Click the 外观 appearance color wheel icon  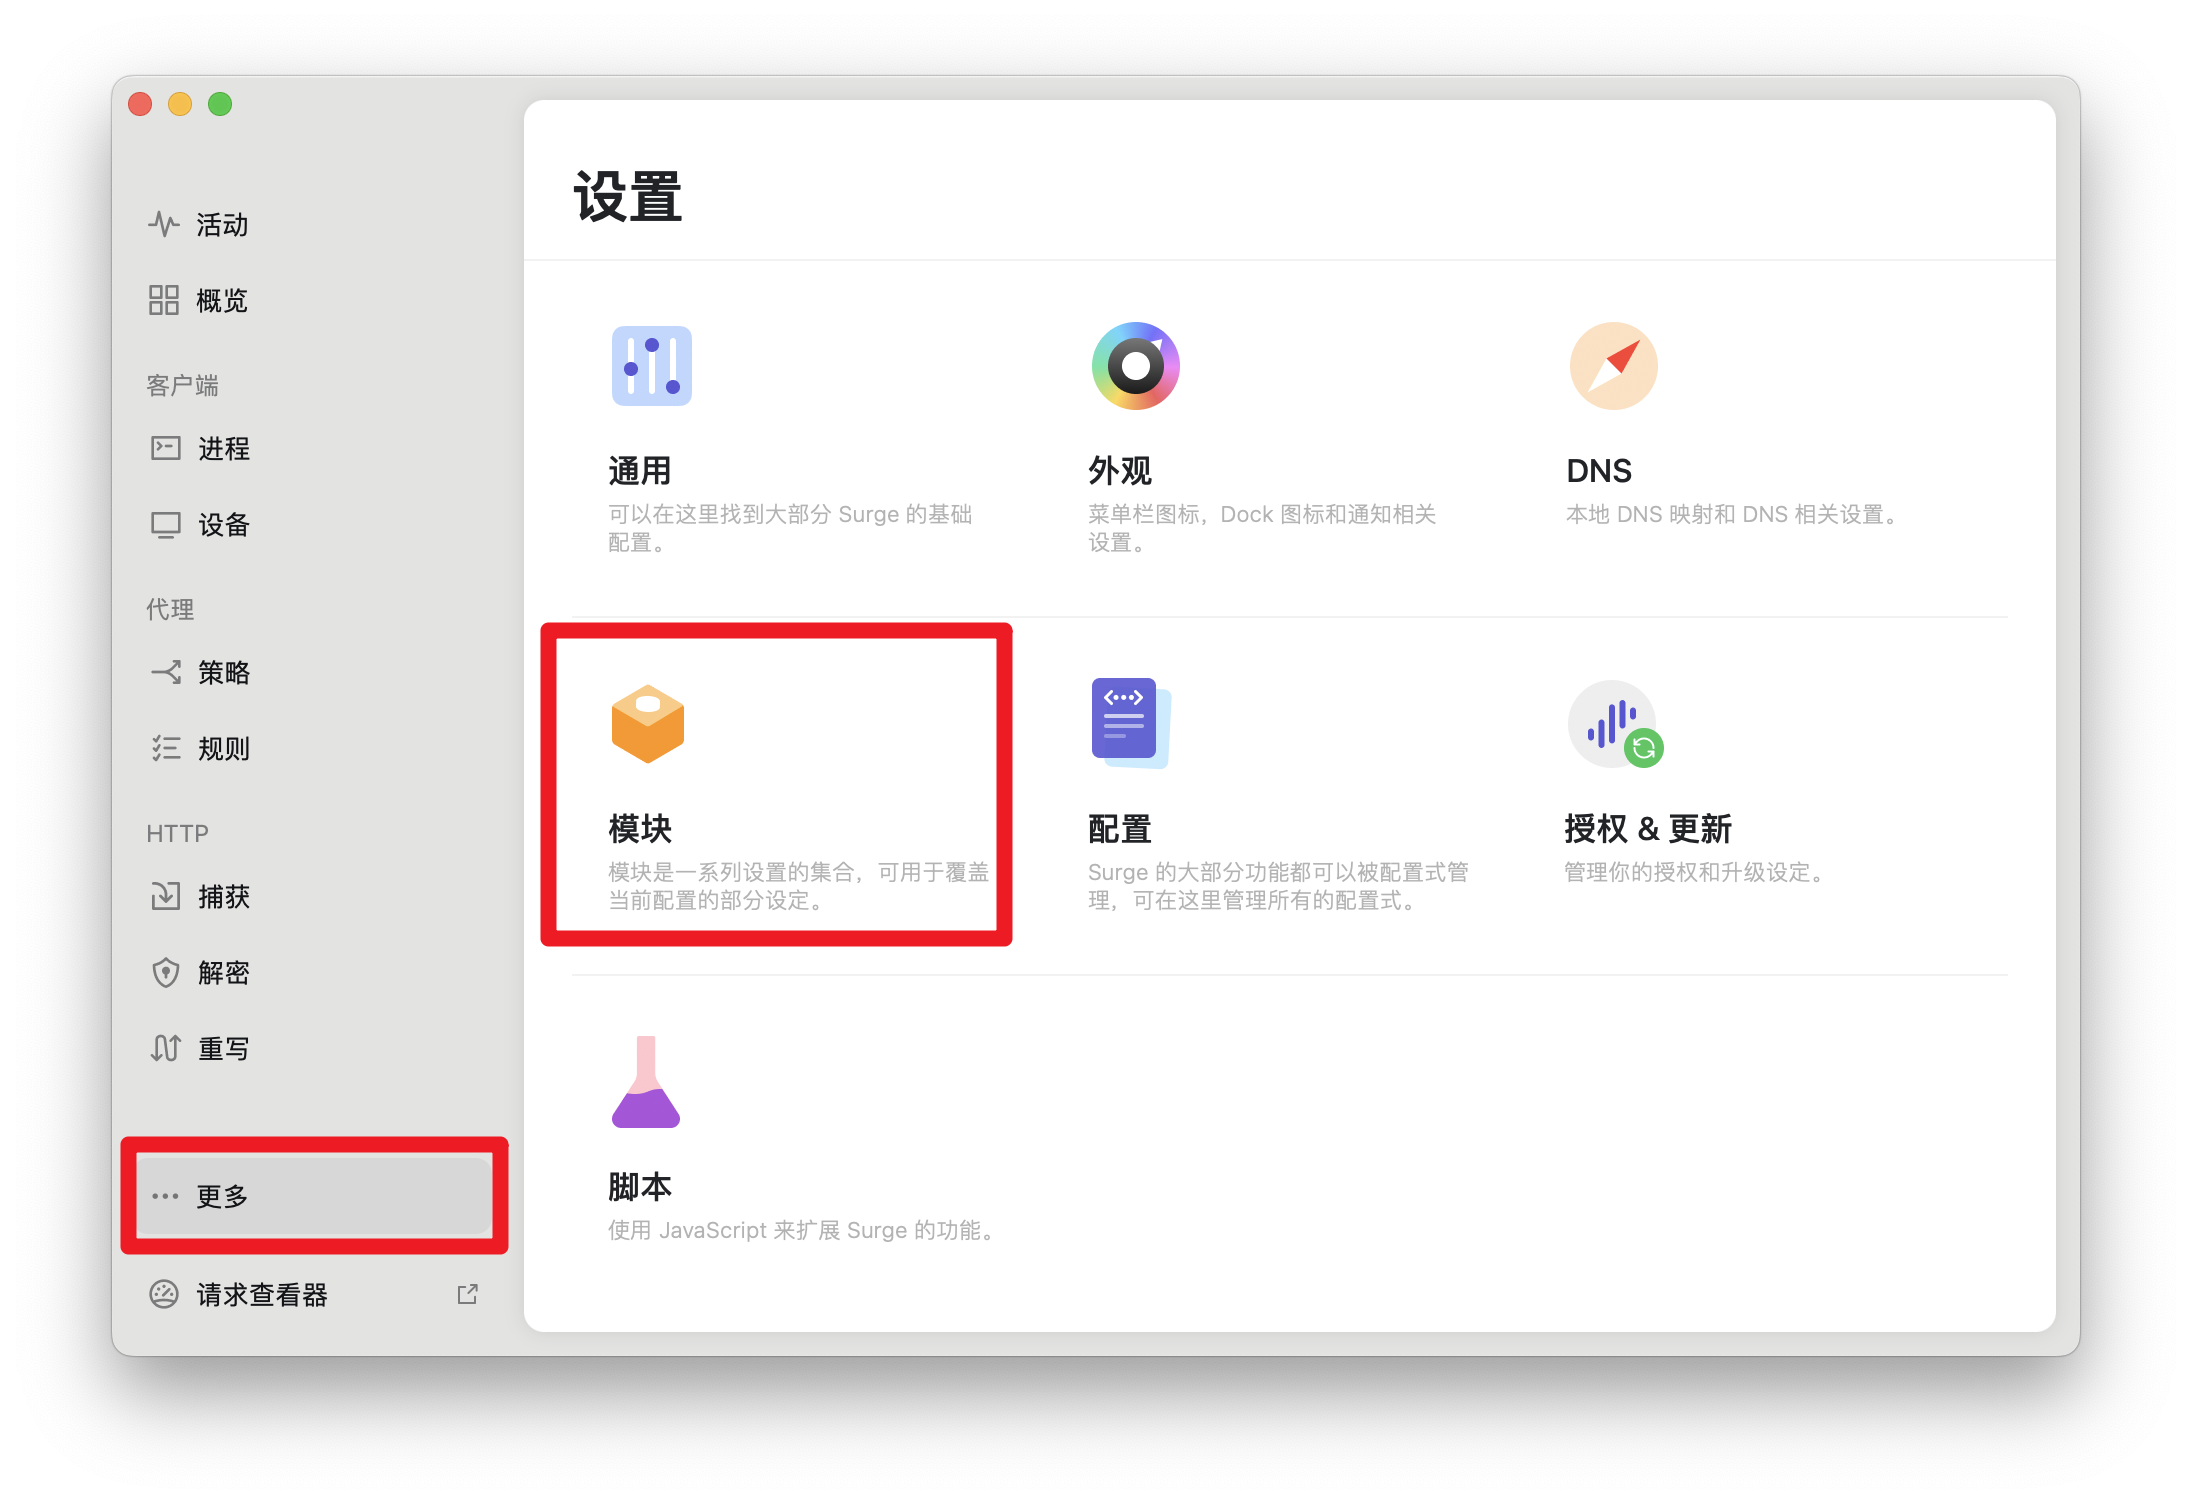1135,366
